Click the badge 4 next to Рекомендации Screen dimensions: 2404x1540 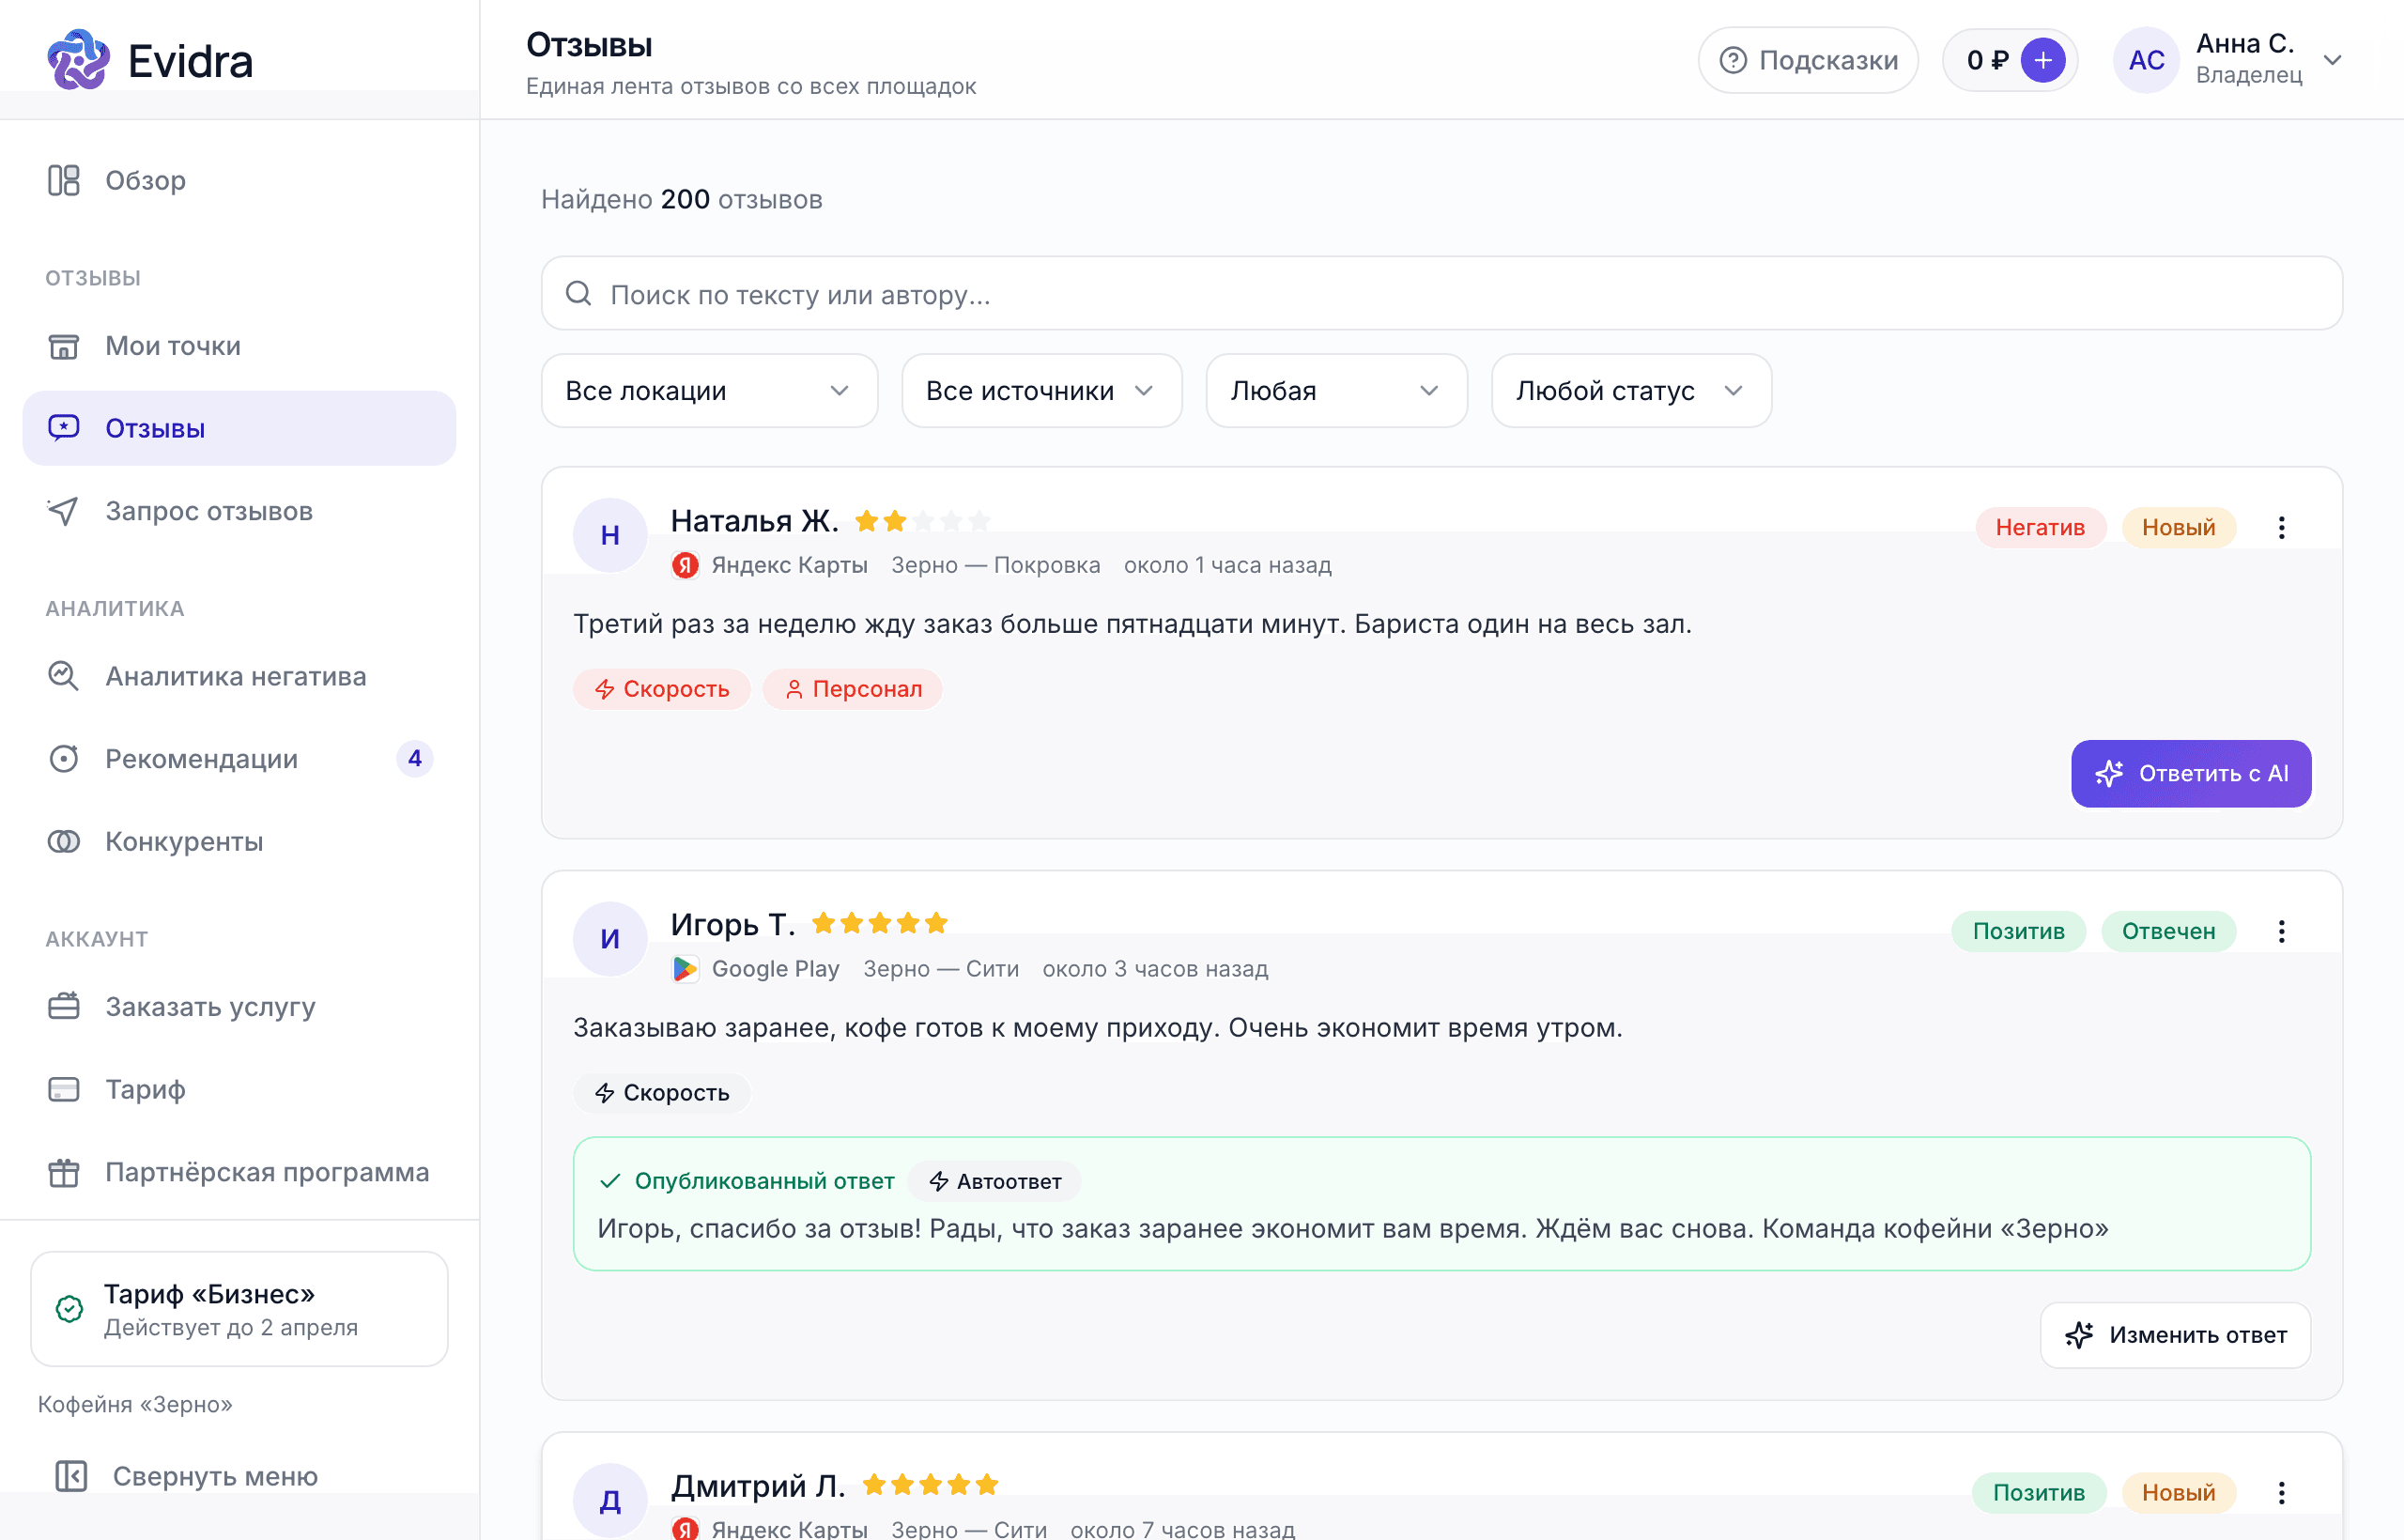[x=414, y=759]
